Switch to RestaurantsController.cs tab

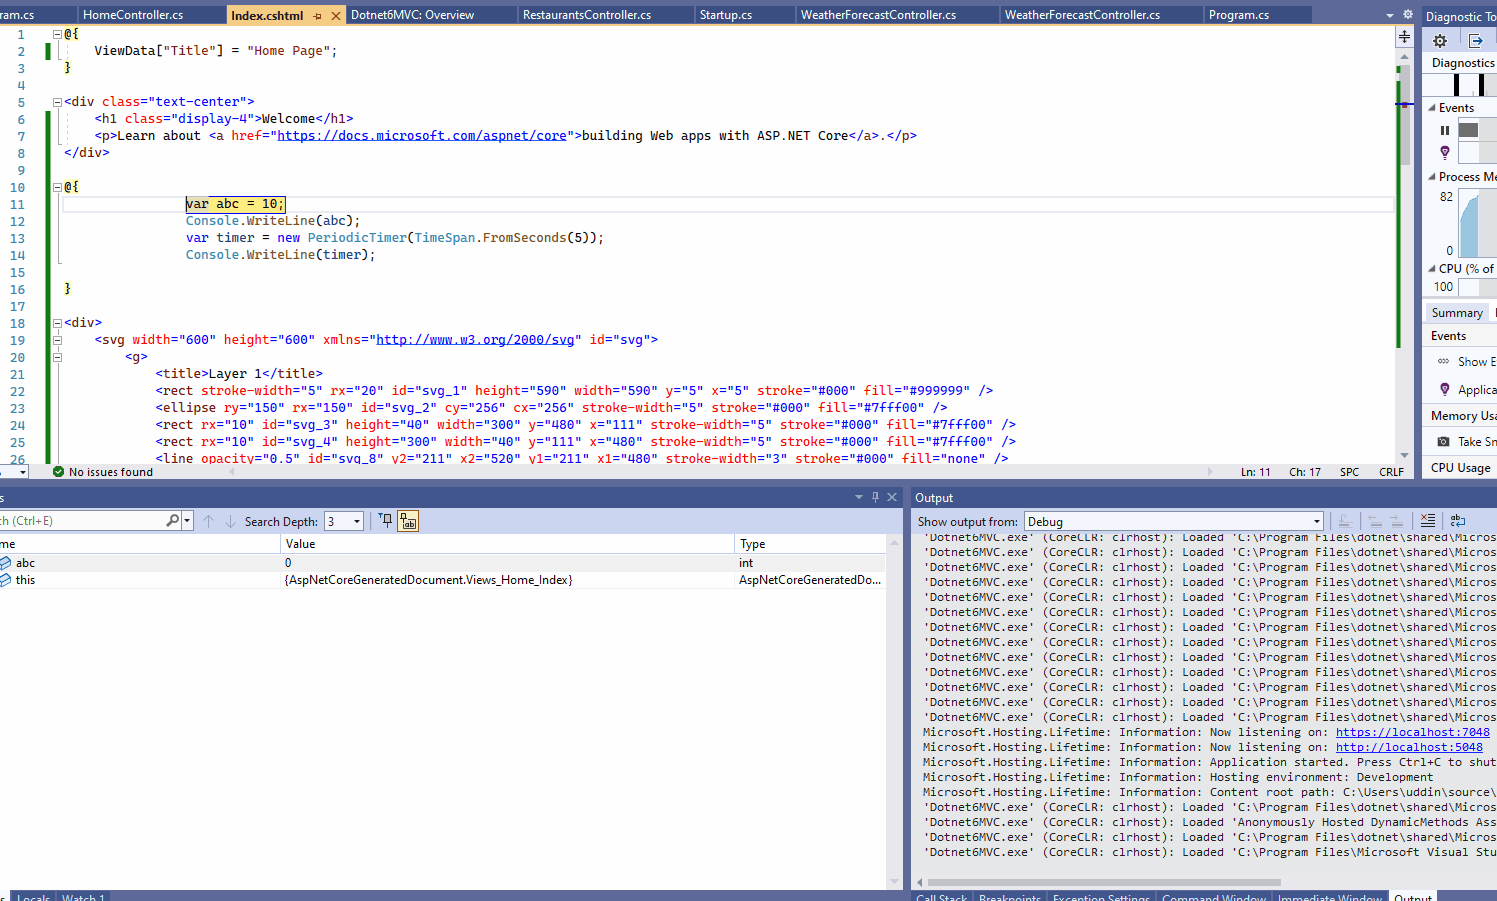tap(587, 15)
